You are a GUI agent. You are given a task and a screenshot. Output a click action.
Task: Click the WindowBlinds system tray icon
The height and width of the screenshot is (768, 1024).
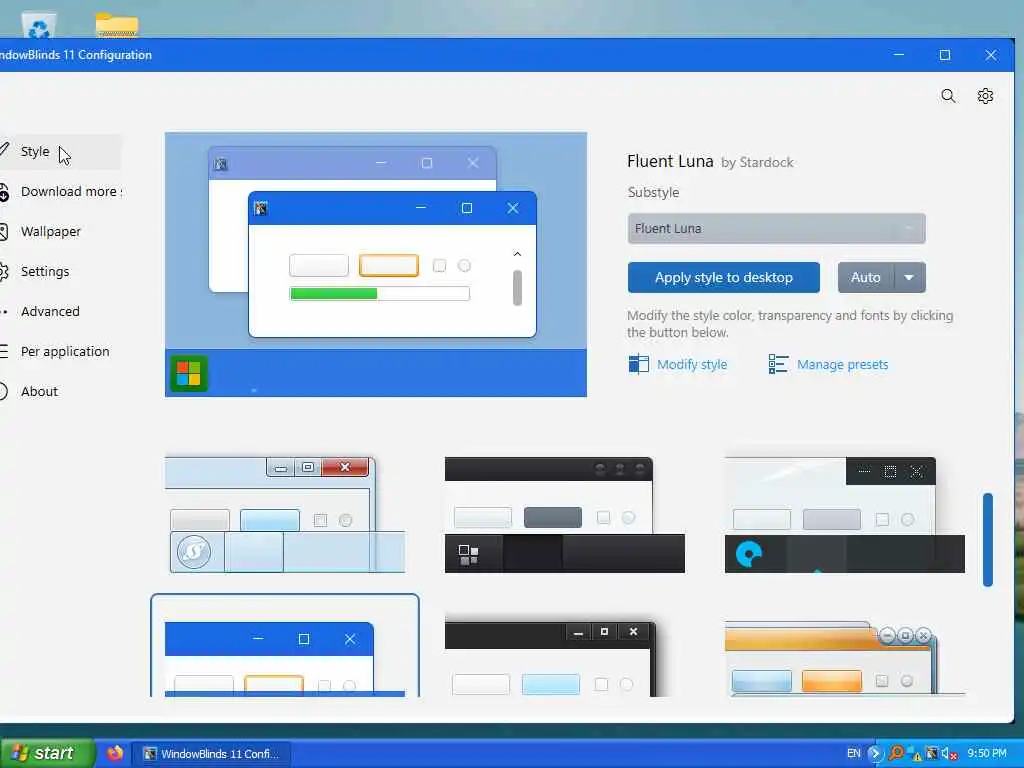pyautogui.click(x=932, y=754)
